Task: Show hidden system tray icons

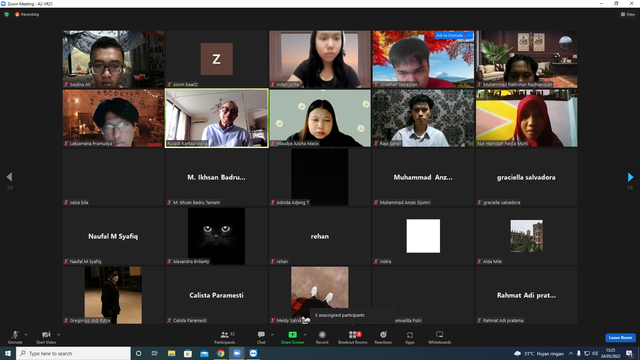Action: (571, 353)
